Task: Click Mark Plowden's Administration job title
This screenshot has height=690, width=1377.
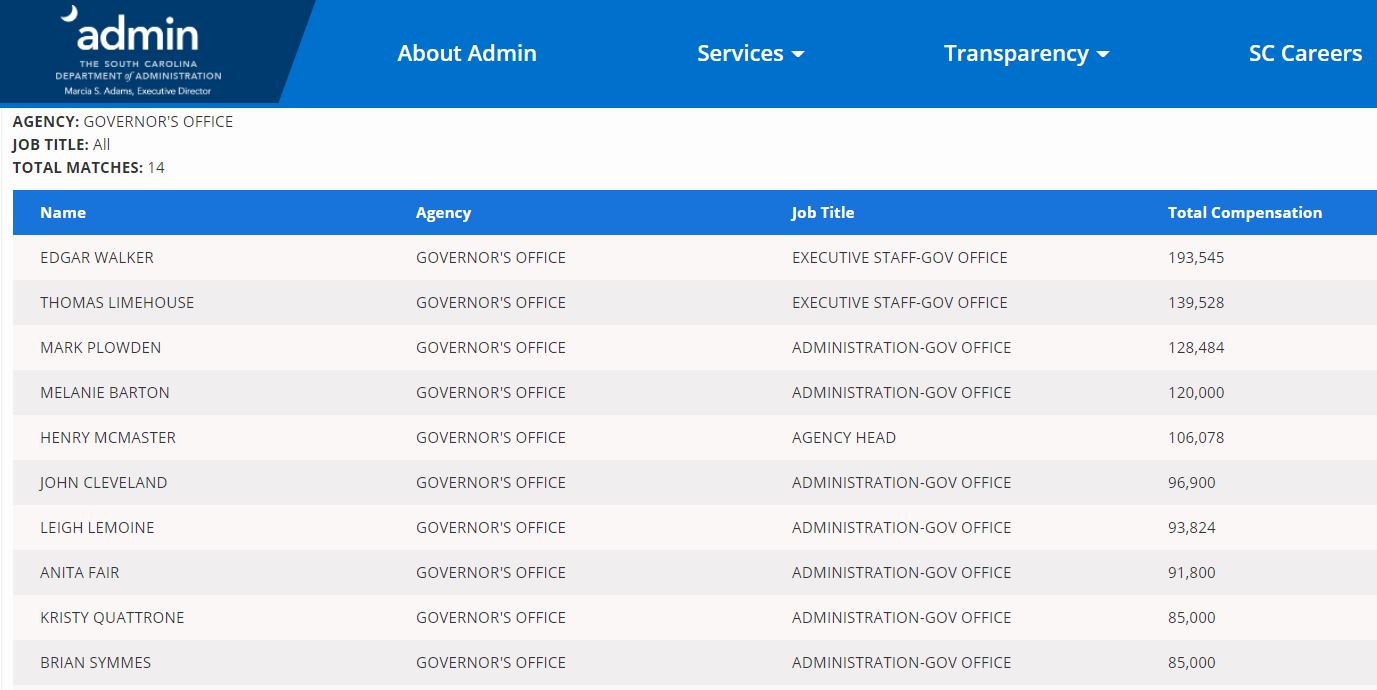Action: [902, 347]
